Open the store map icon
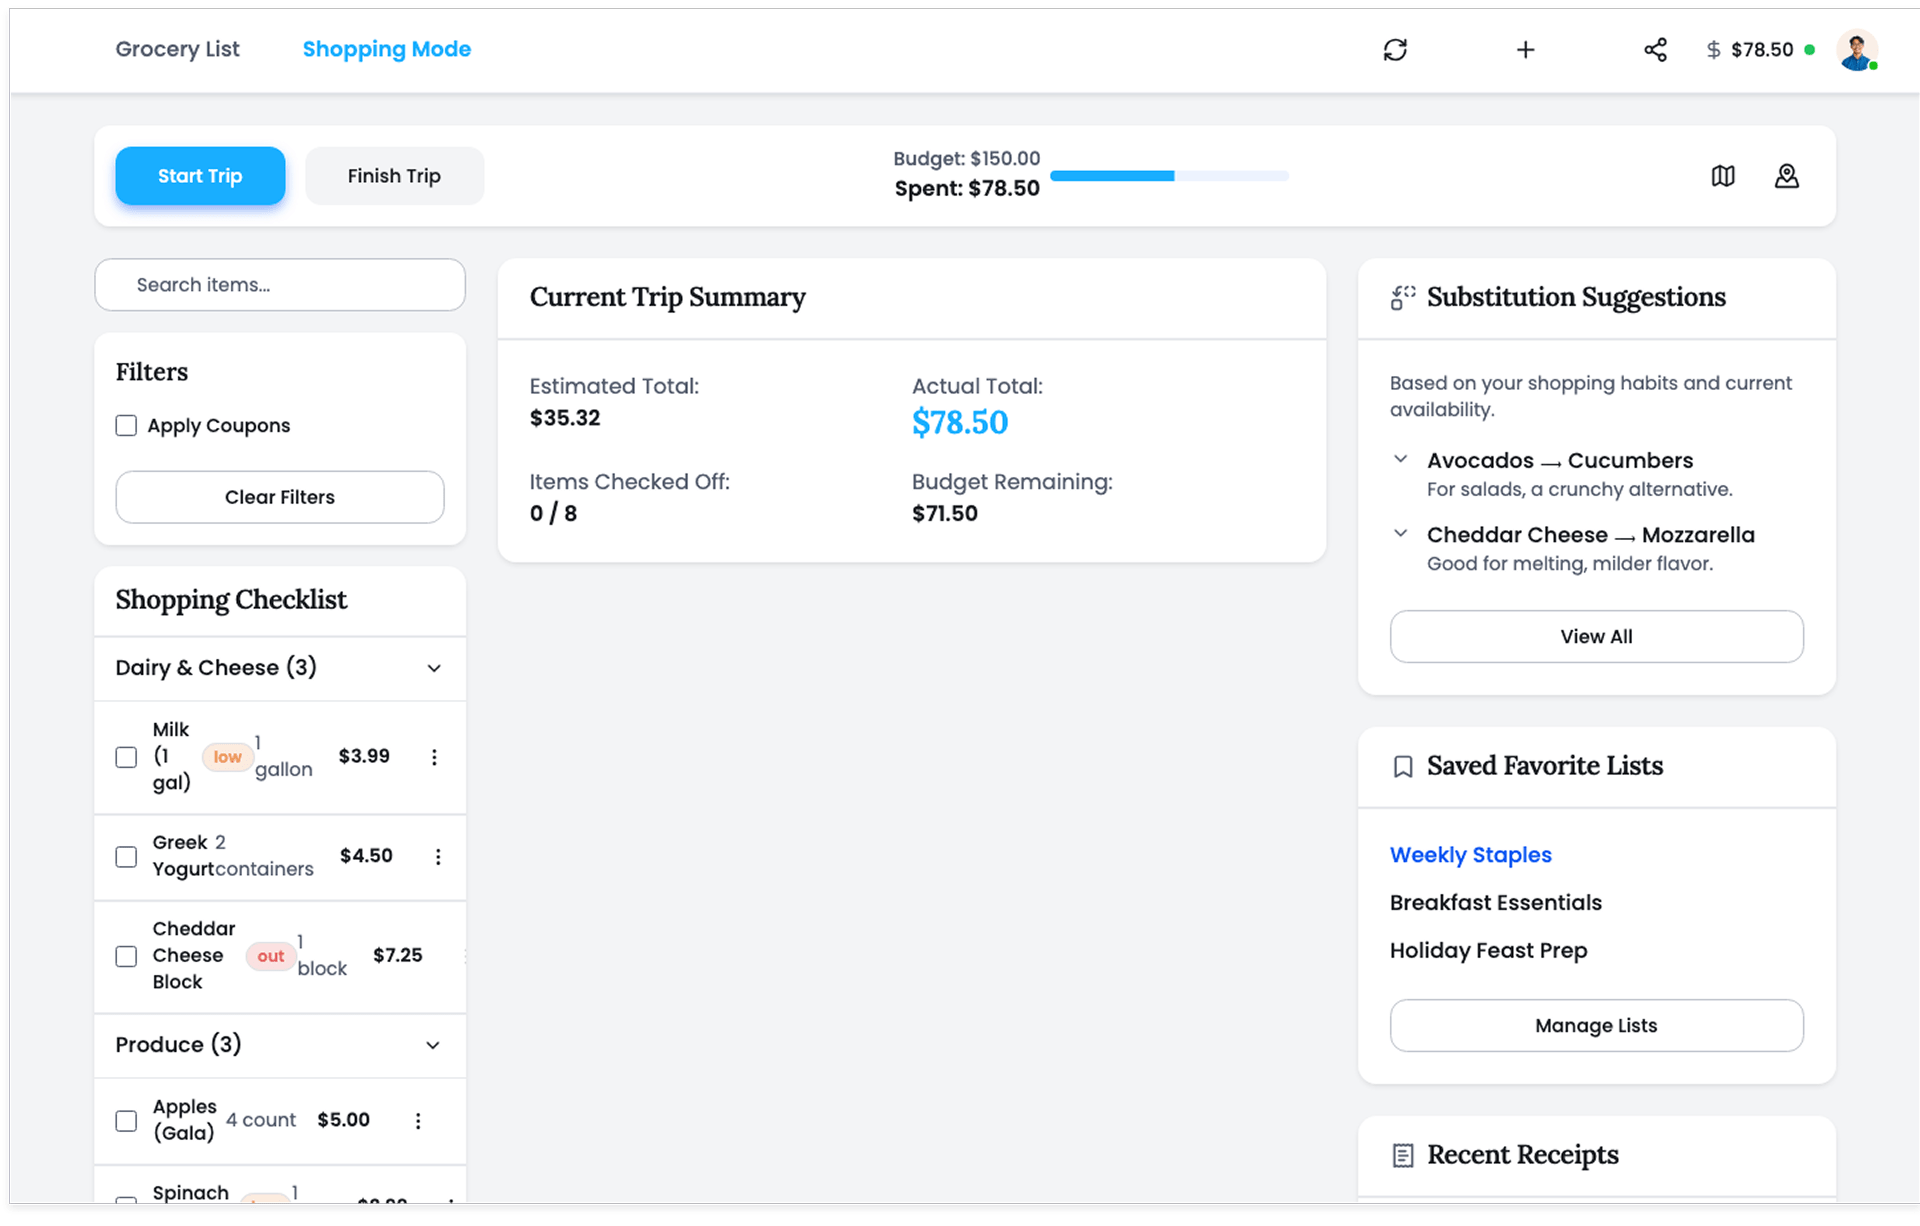1920x1226 pixels. (x=1723, y=176)
